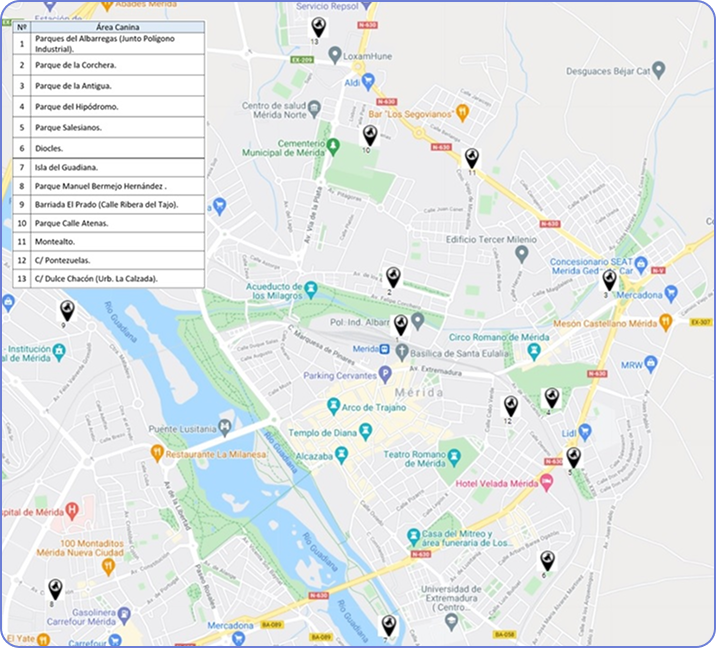This screenshot has width=716, height=648.
Task: Click dog area marker number 12
Action: tap(511, 406)
